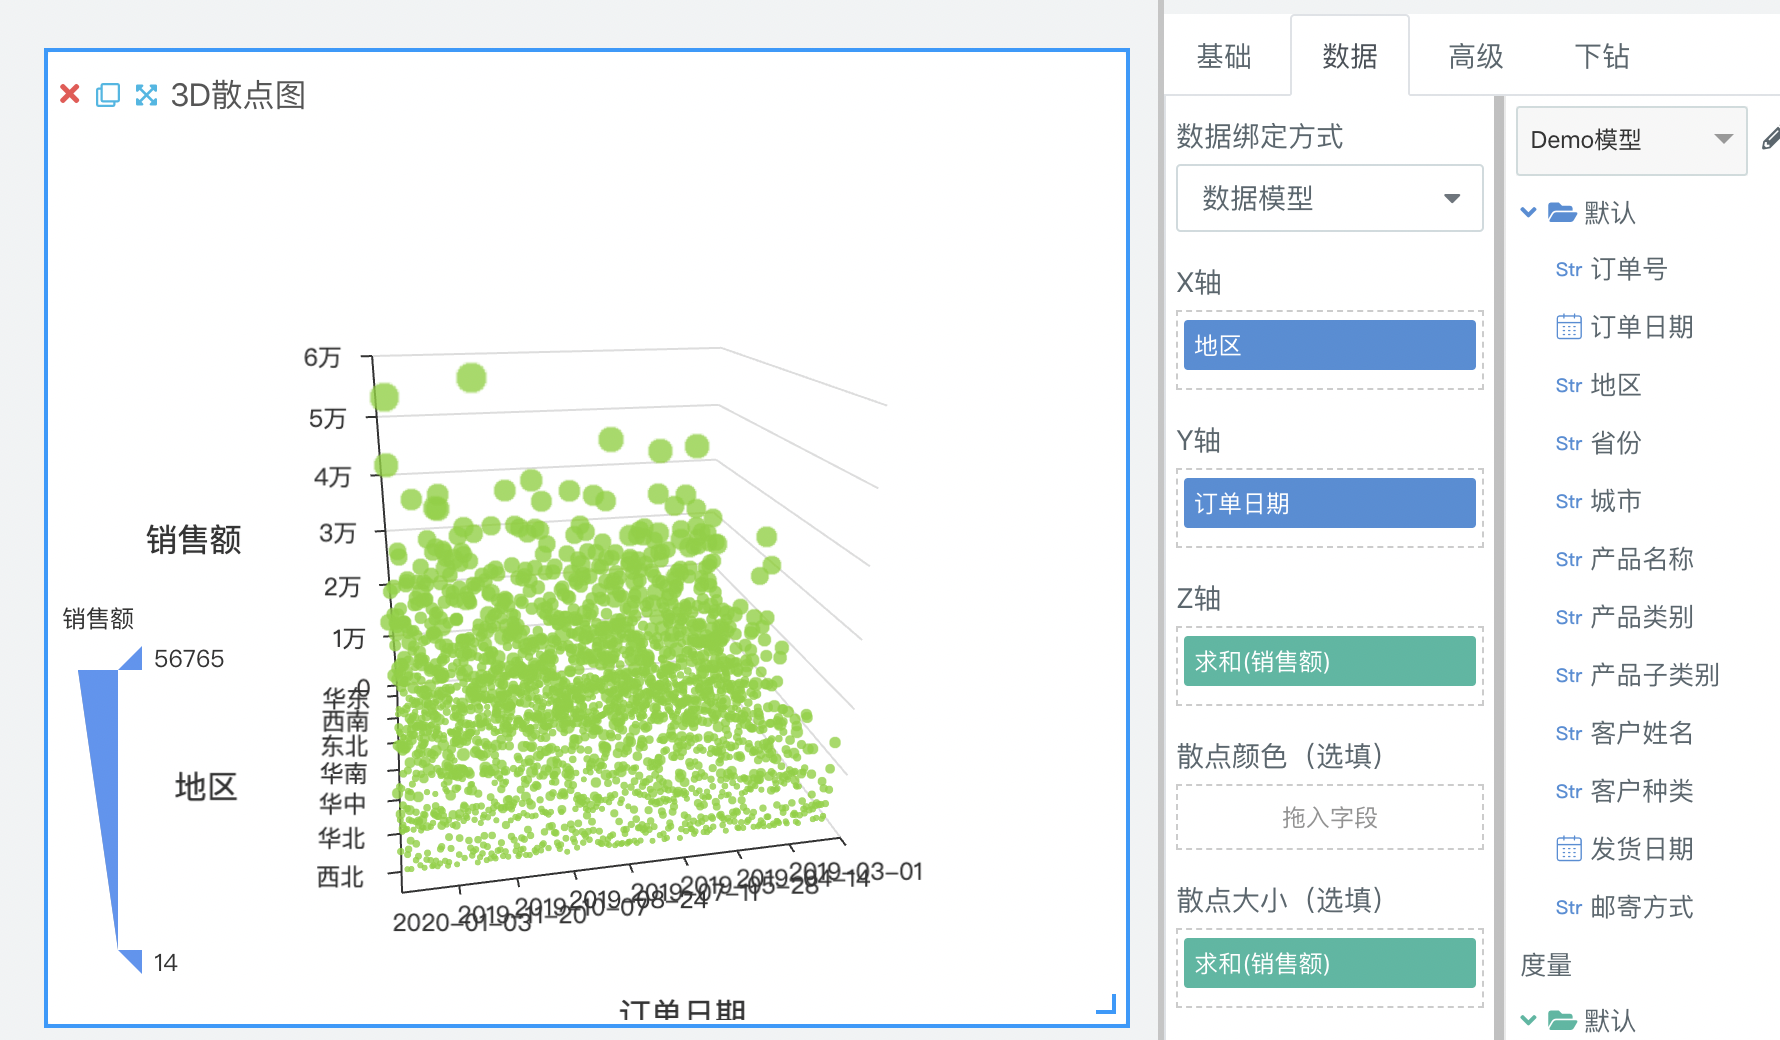Click the calendar icon for 发货日期 field
This screenshot has width=1780, height=1040.
pos(1569,849)
